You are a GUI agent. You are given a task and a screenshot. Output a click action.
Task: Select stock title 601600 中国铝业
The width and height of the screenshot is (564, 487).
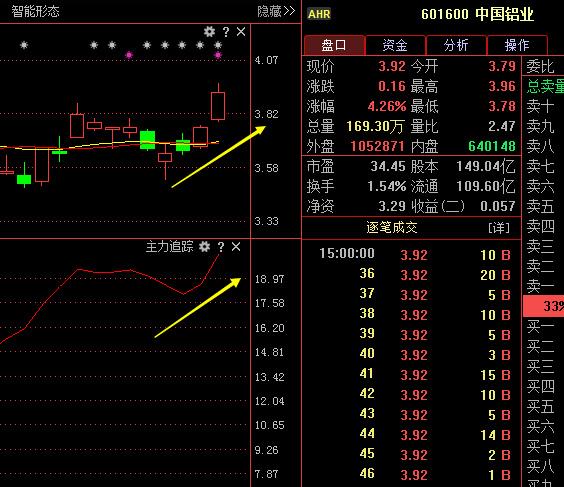point(477,14)
